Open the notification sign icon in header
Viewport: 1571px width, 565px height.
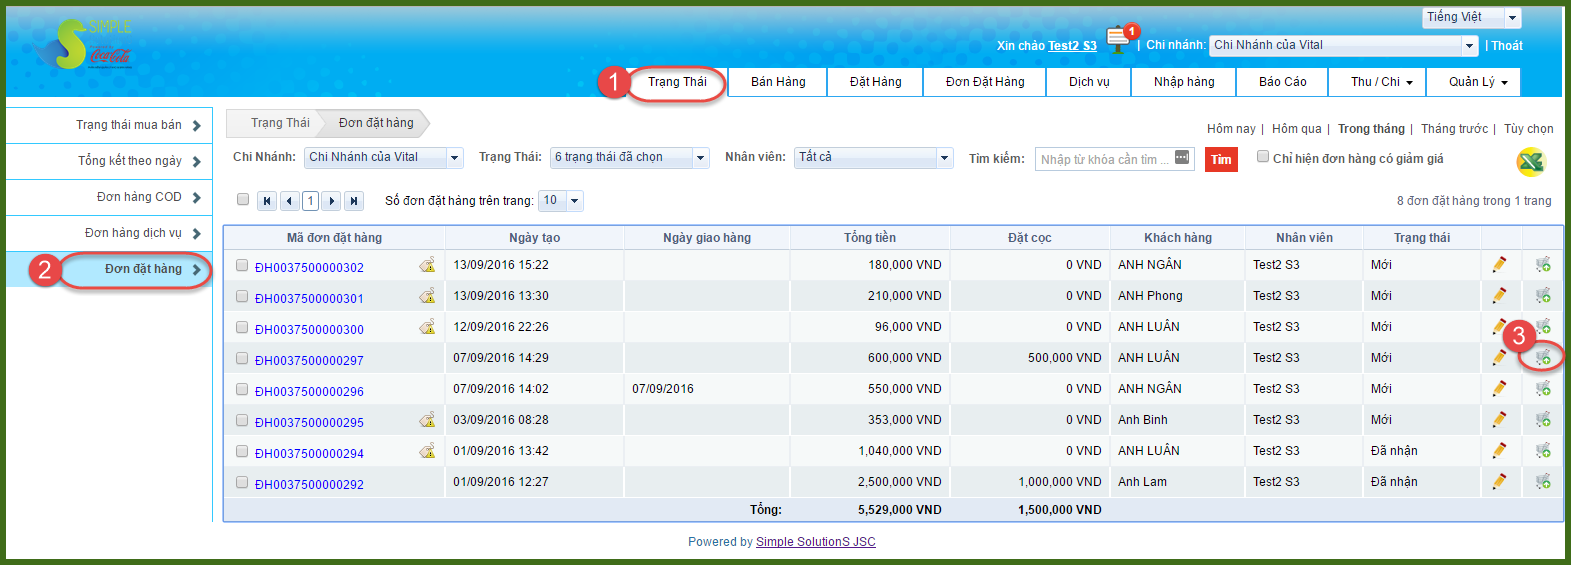point(1119,39)
